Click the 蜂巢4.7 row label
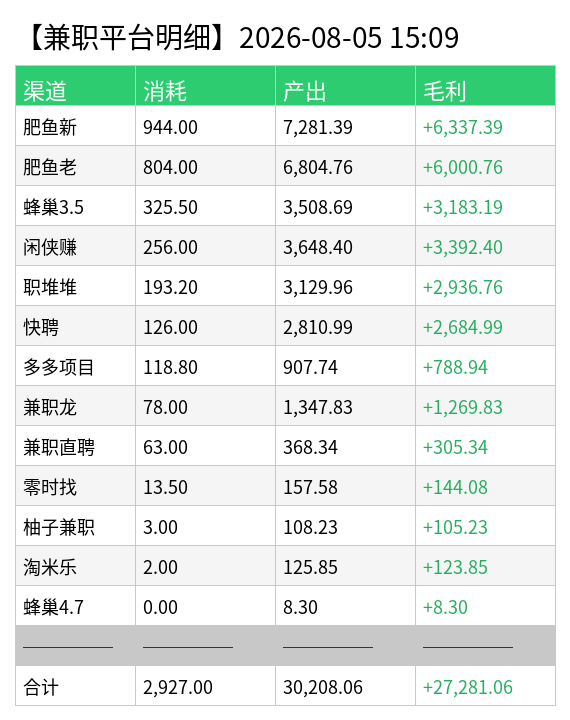 click(x=53, y=607)
